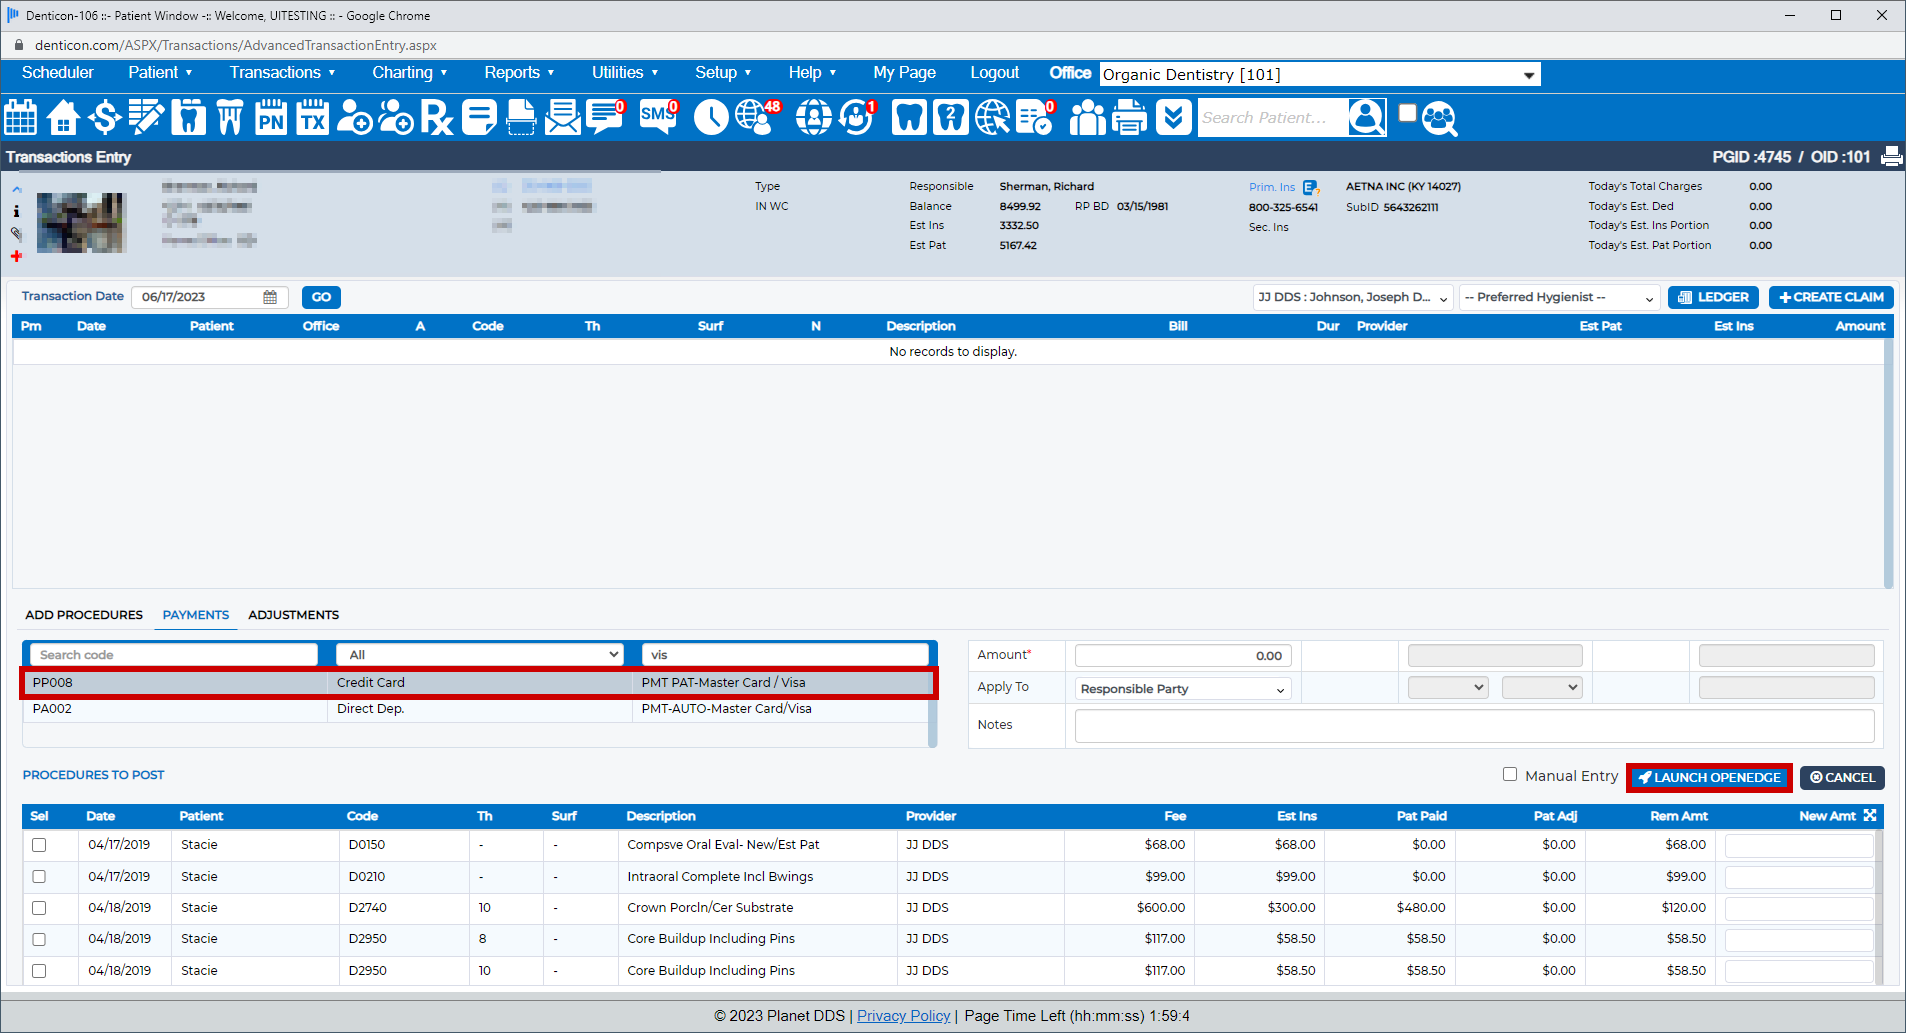The image size is (1906, 1033).
Task: Click the patient photo thumbnail
Action: (81, 222)
